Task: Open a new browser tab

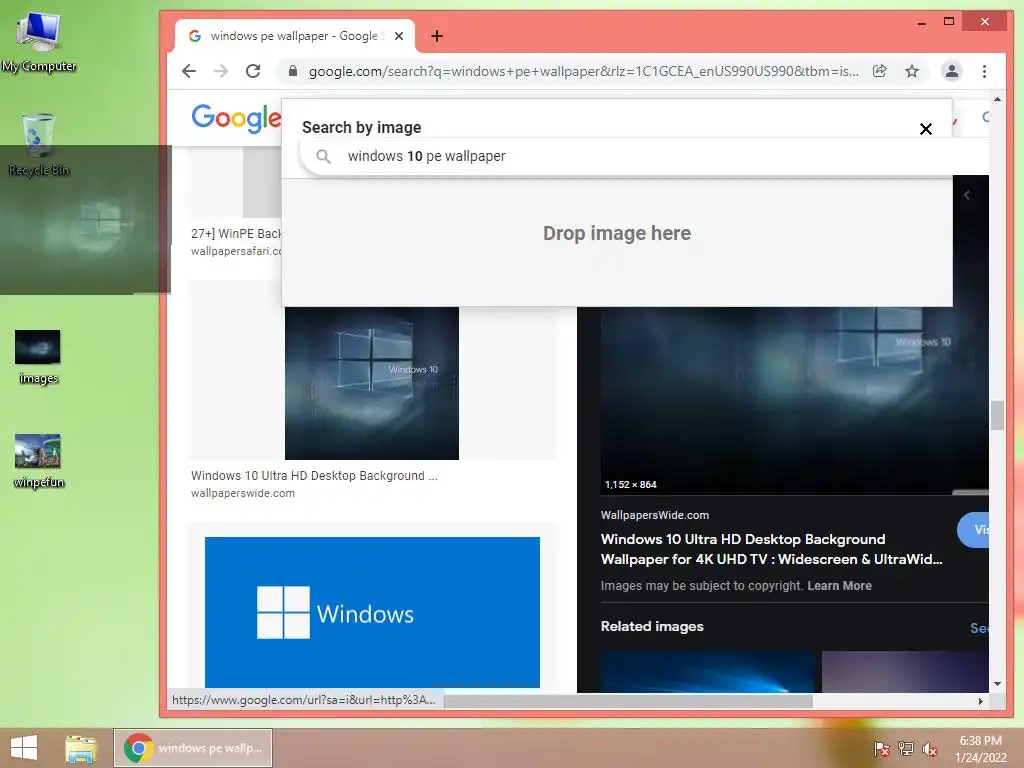Action: (x=437, y=36)
